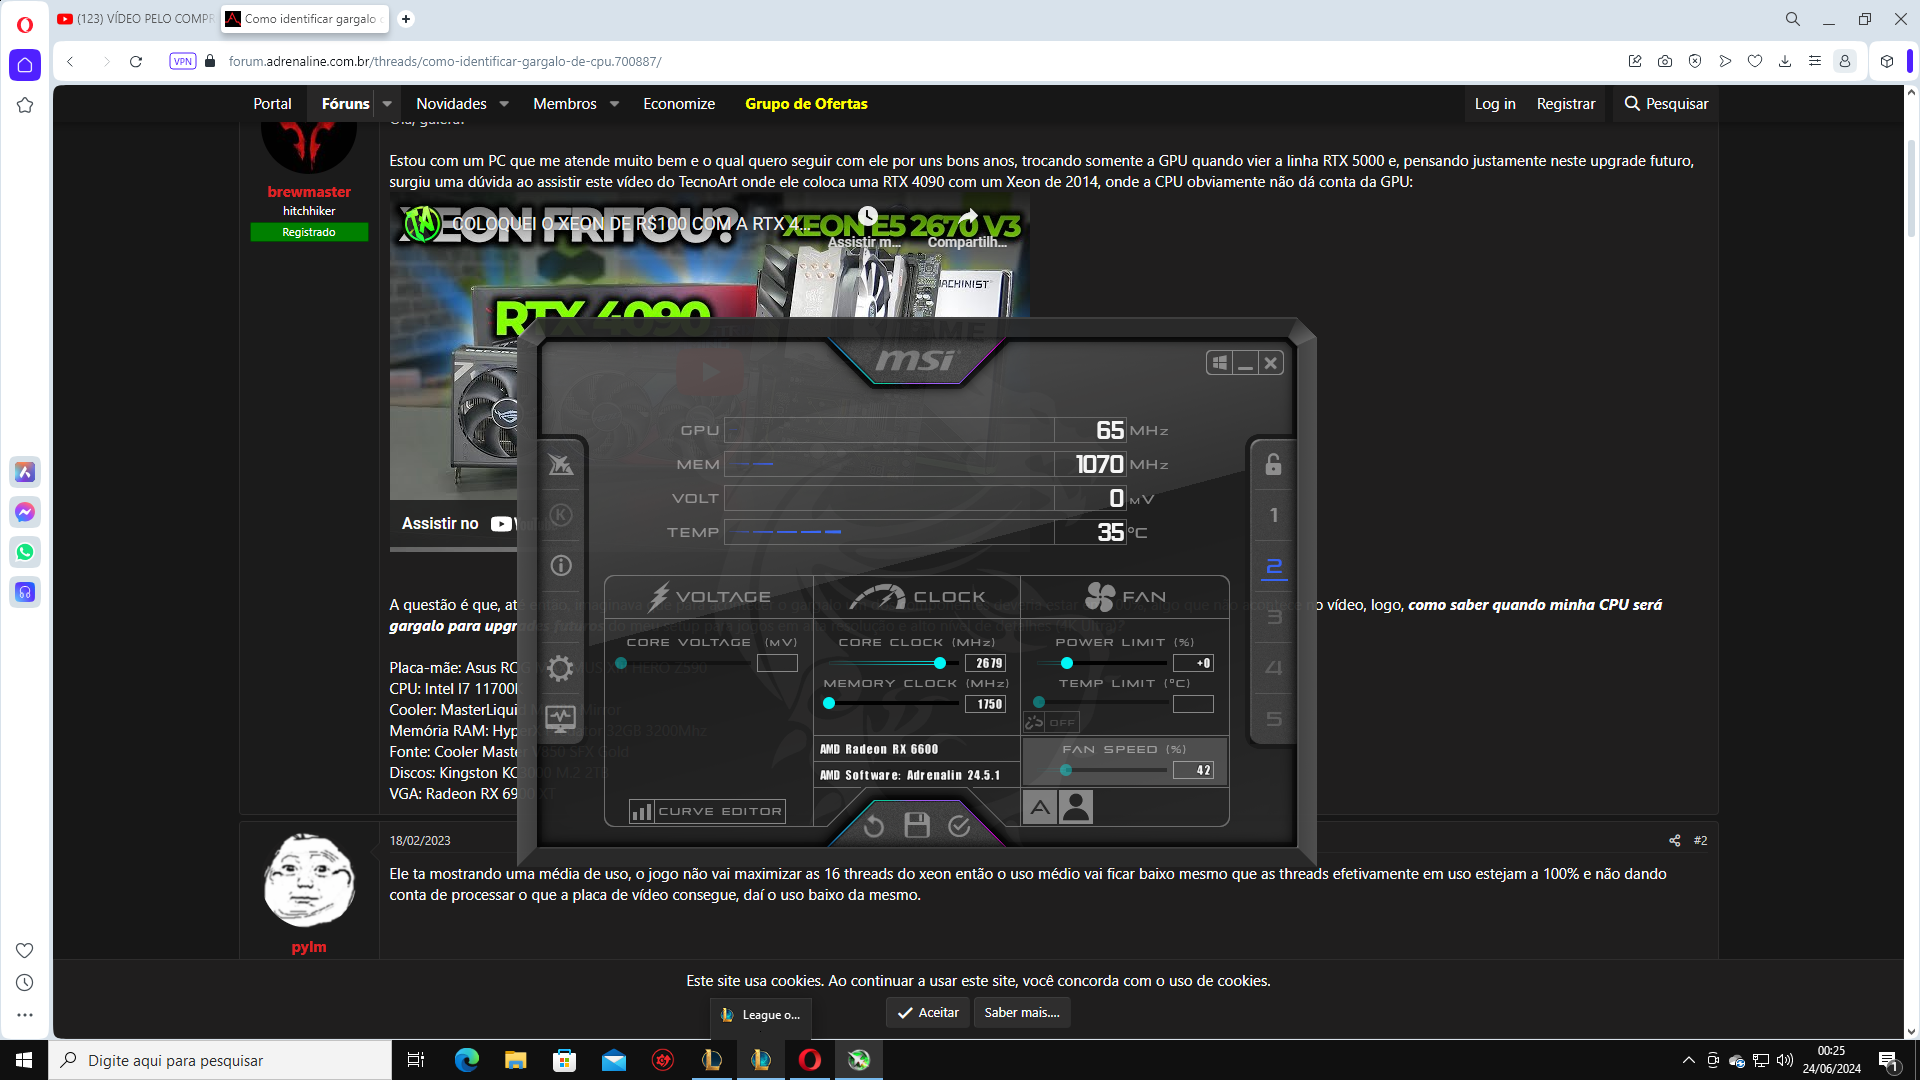Open brewmaster user profile link

[309, 191]
